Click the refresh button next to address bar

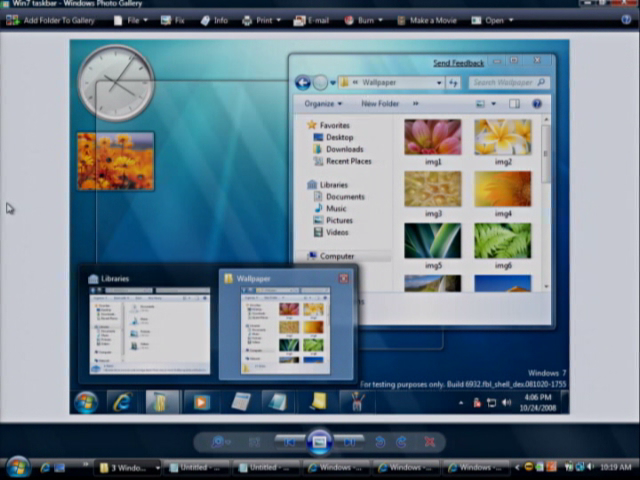tap(453, 83)
